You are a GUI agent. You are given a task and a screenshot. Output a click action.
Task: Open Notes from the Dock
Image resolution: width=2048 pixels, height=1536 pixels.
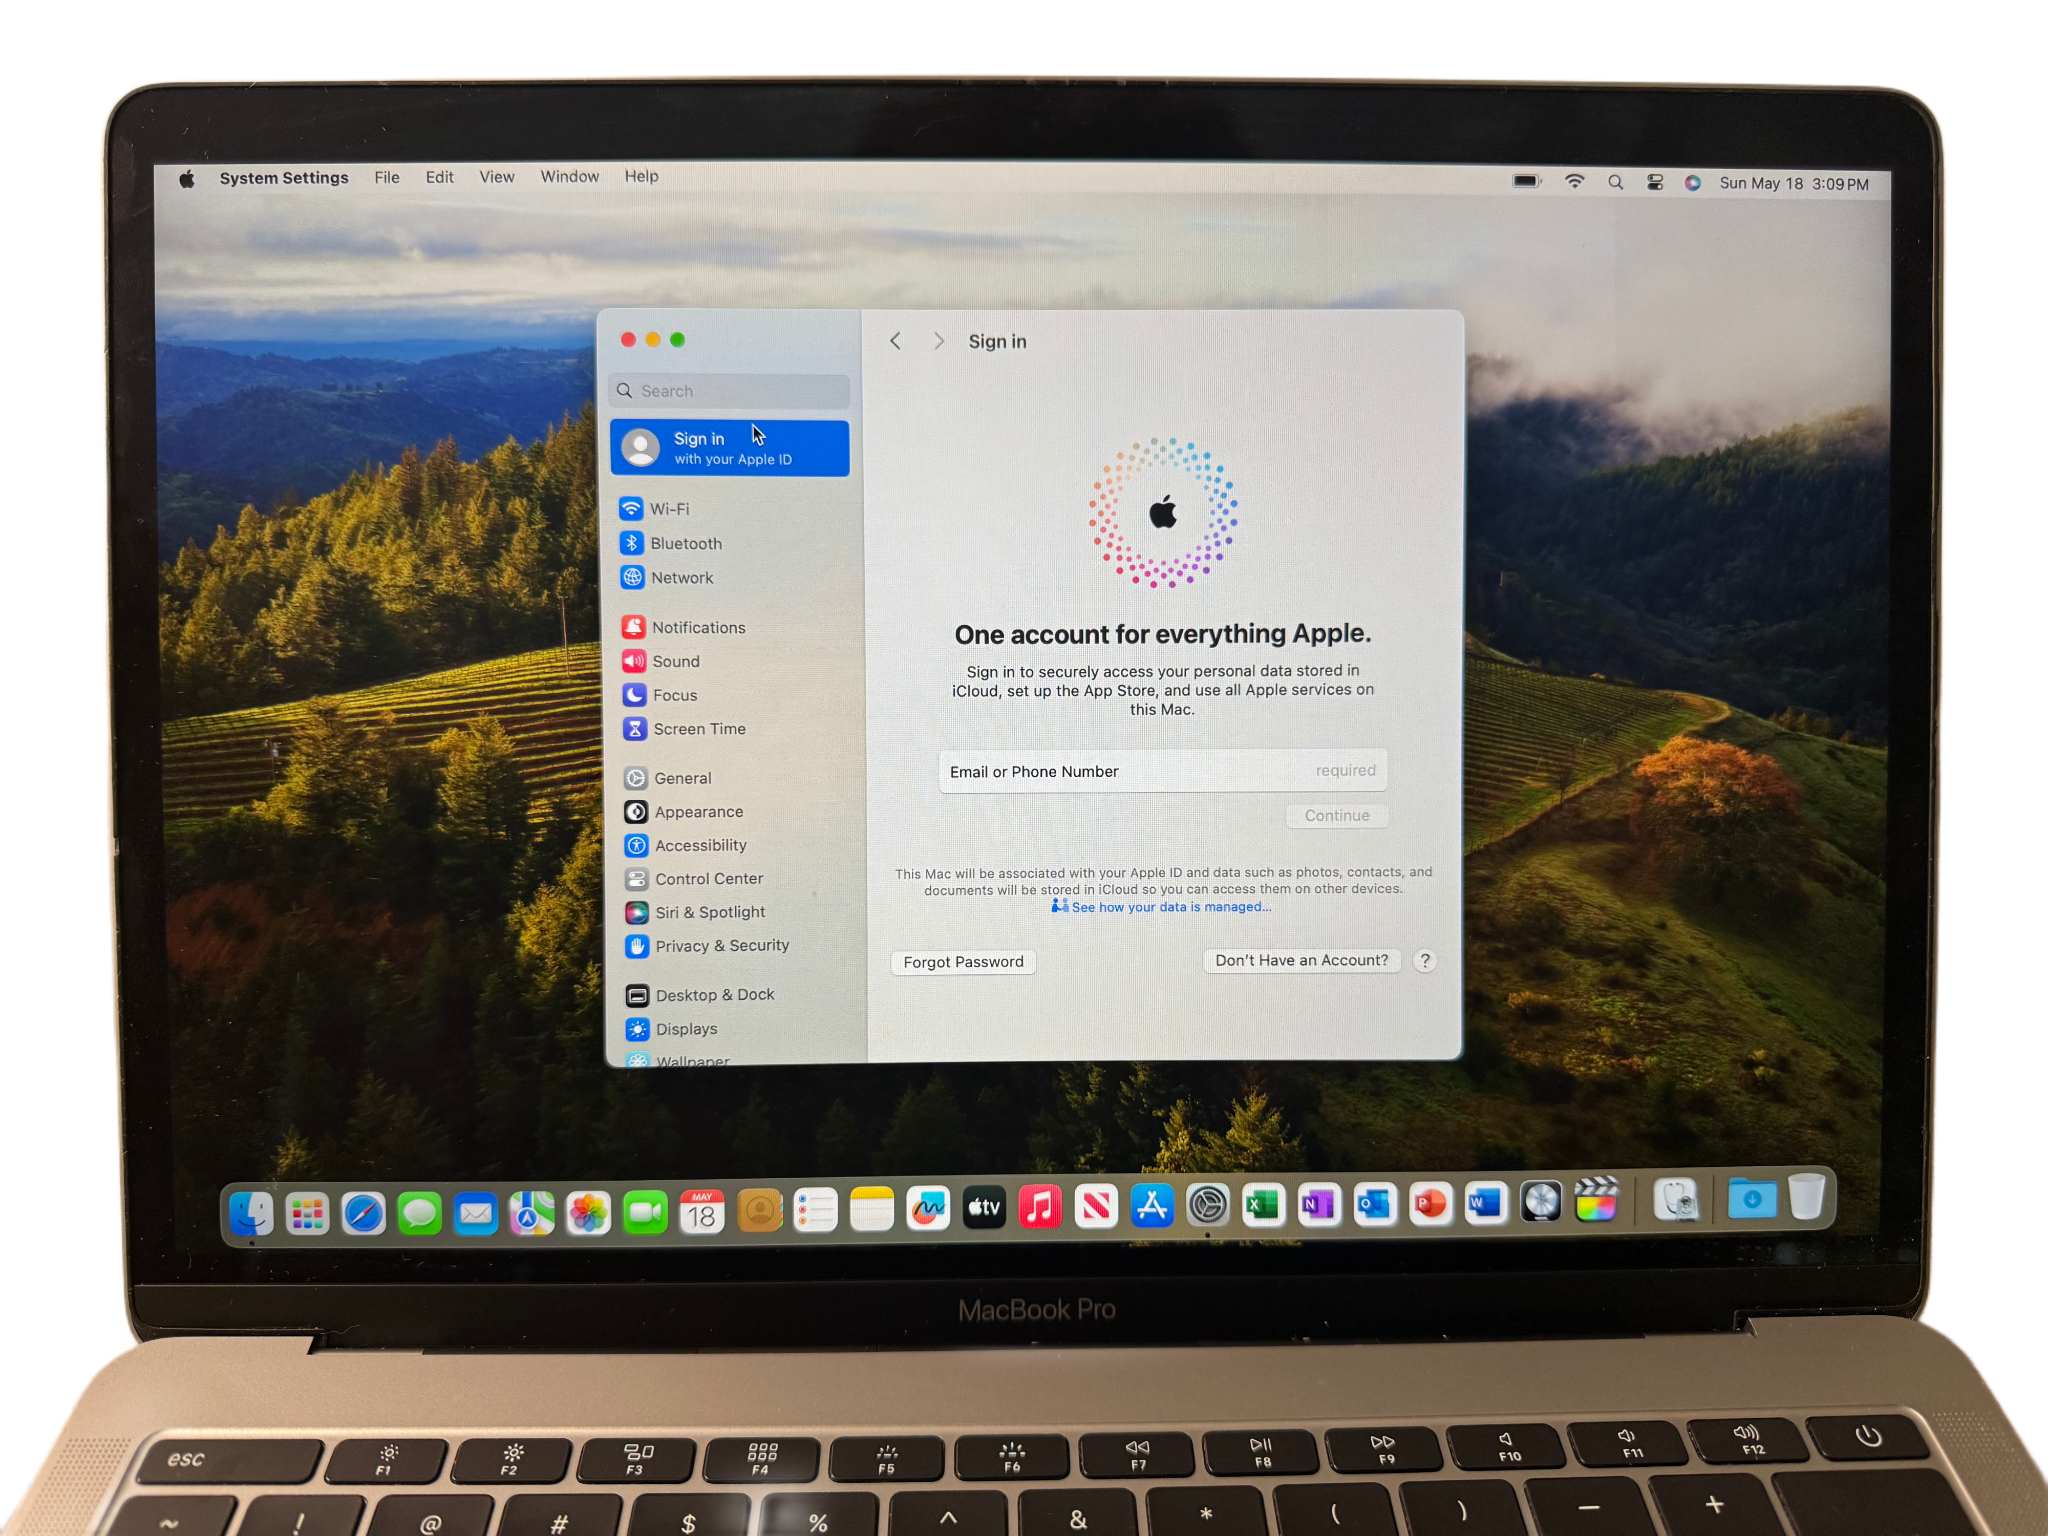coord(872,1210)
